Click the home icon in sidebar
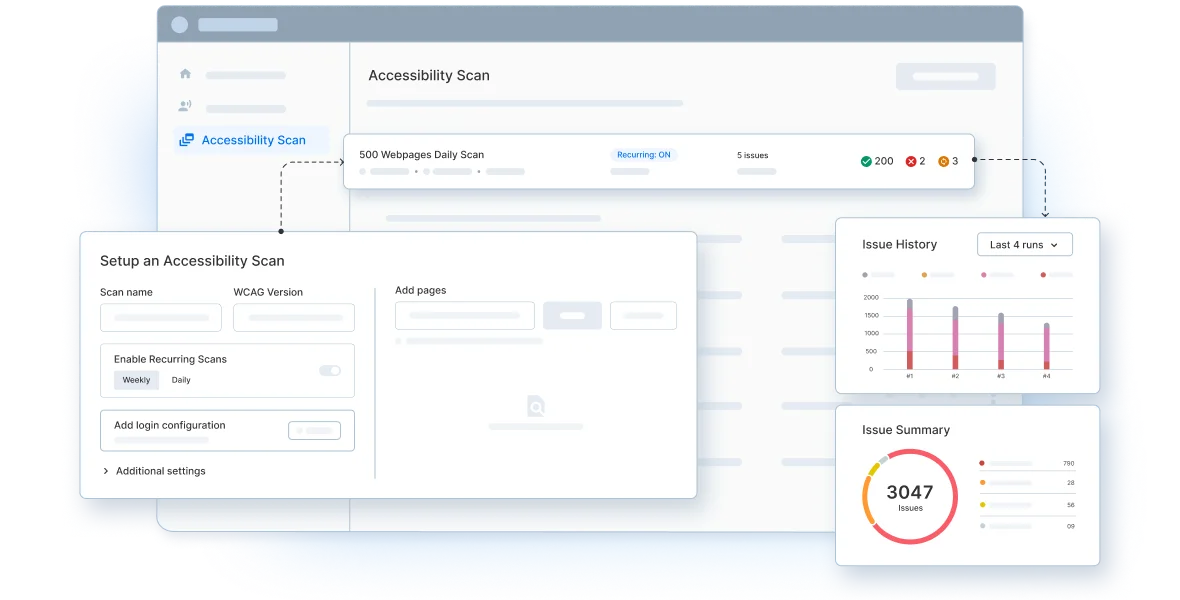Viewport: 1180px width, 600px height. coord(185,74)
